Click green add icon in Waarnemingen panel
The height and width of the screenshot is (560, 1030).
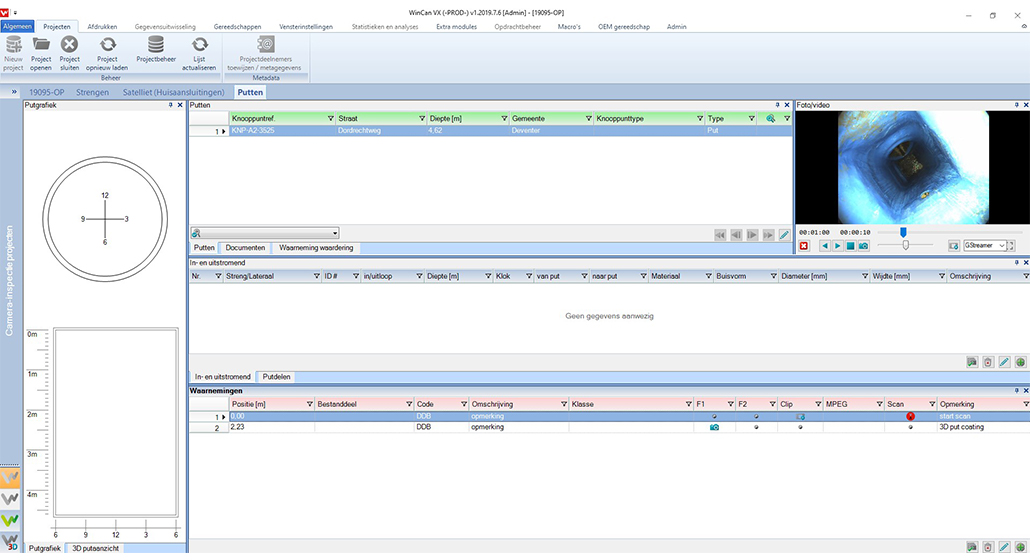[x=1020, y=547]
